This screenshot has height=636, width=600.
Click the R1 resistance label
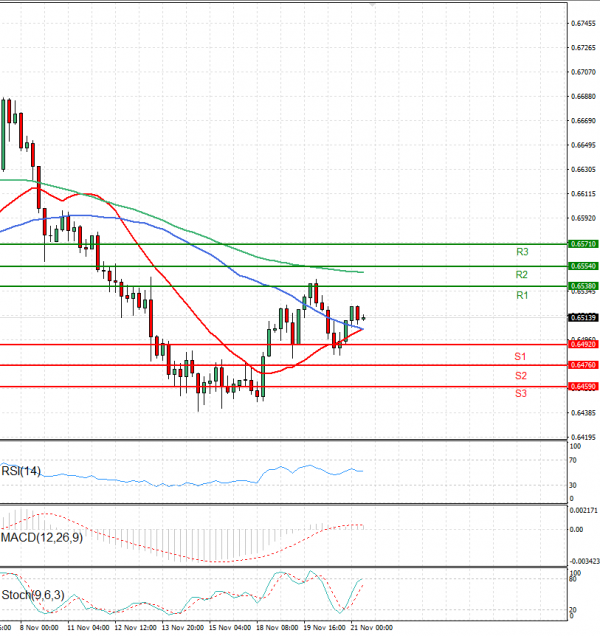(x=522, y=296)
